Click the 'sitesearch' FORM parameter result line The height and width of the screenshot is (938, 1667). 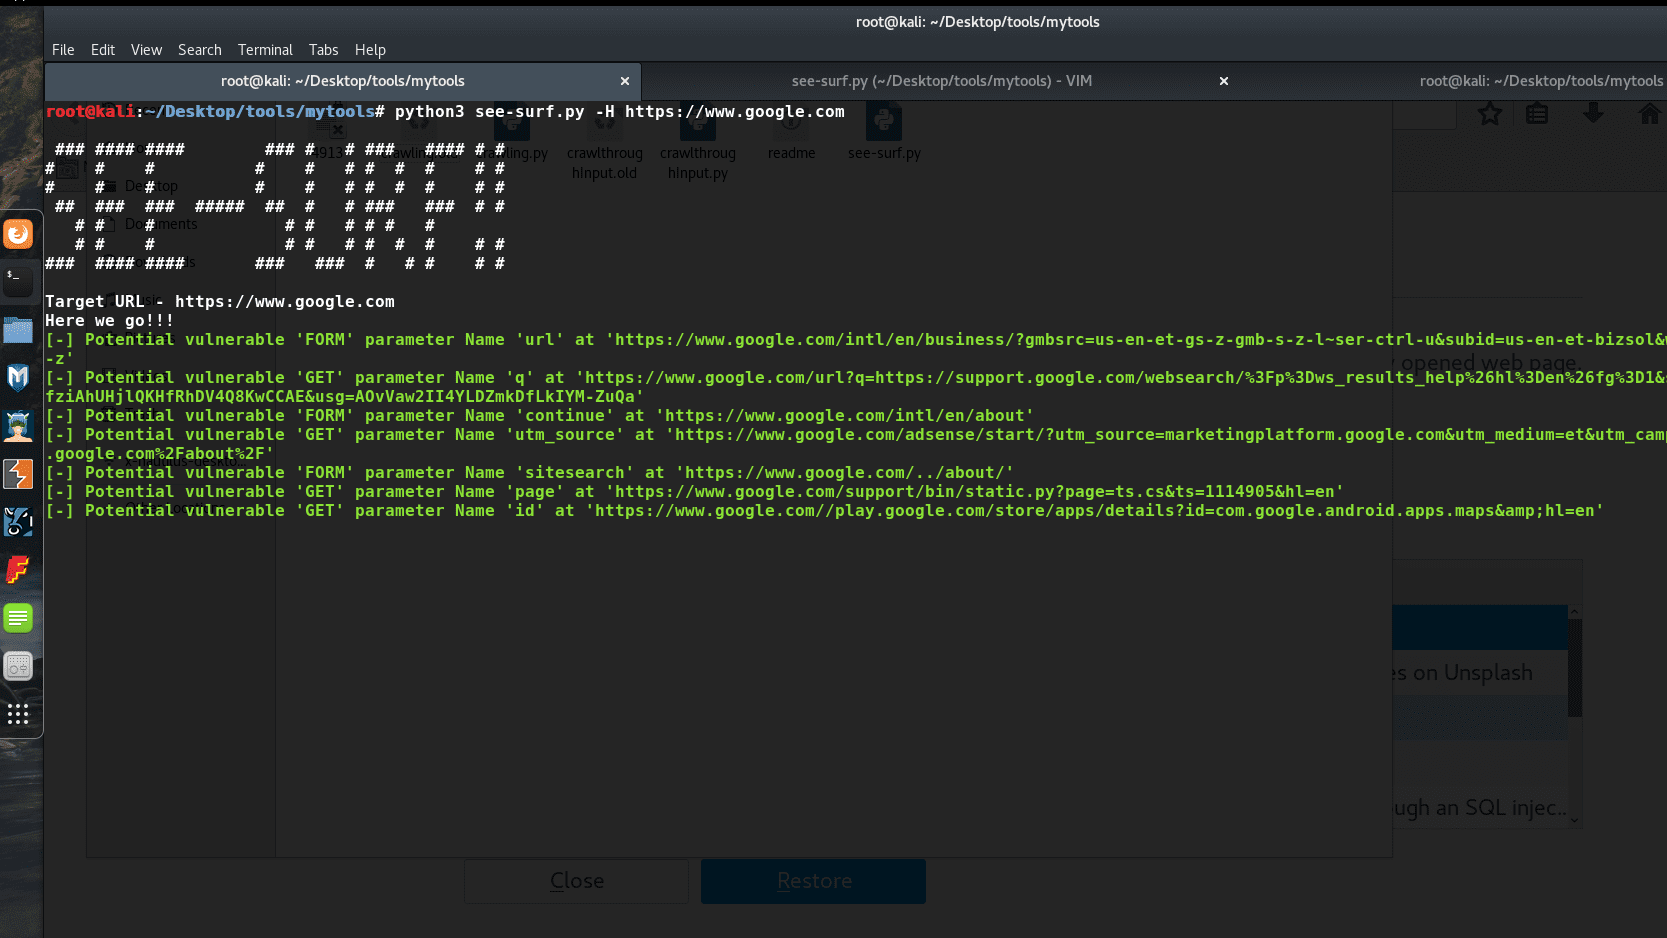click(530, 473)
